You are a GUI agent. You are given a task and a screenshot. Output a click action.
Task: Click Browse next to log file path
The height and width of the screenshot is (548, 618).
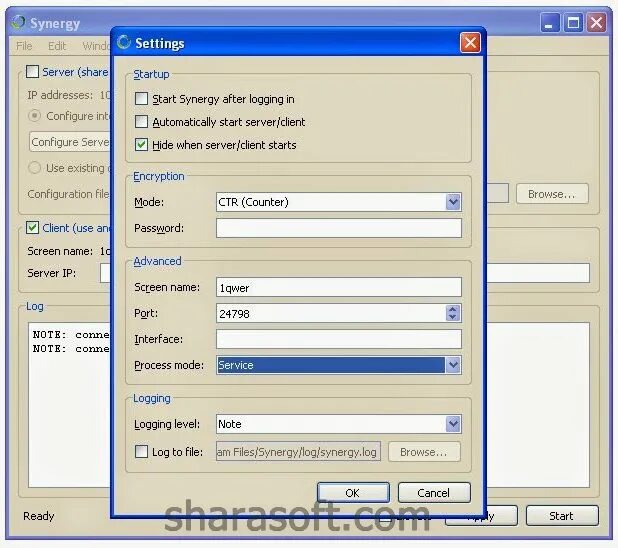(x=424, y=451)
